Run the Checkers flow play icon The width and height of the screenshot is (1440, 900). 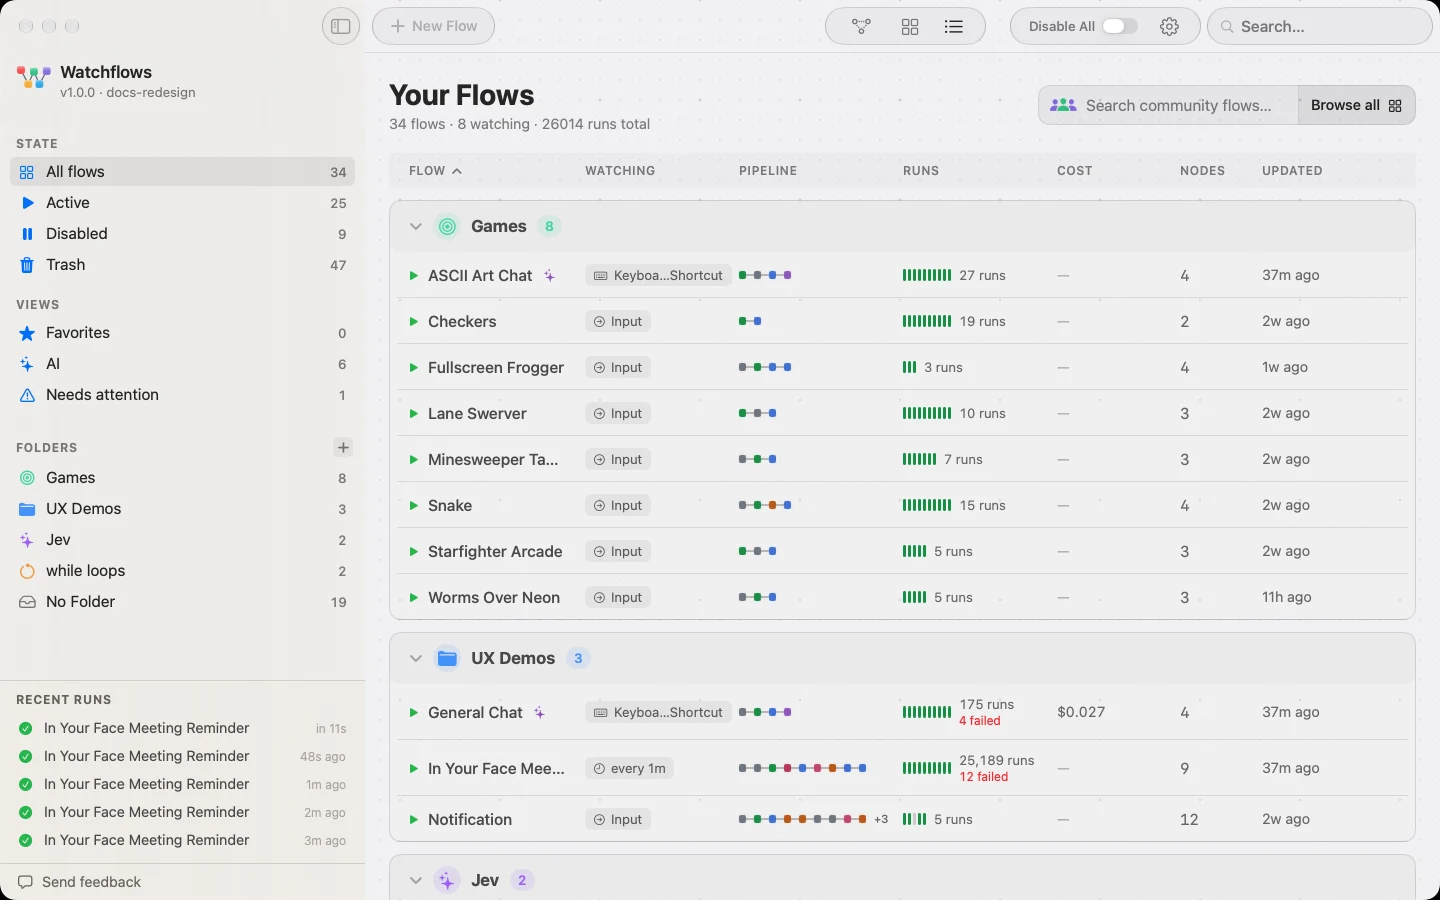point(413,321)
